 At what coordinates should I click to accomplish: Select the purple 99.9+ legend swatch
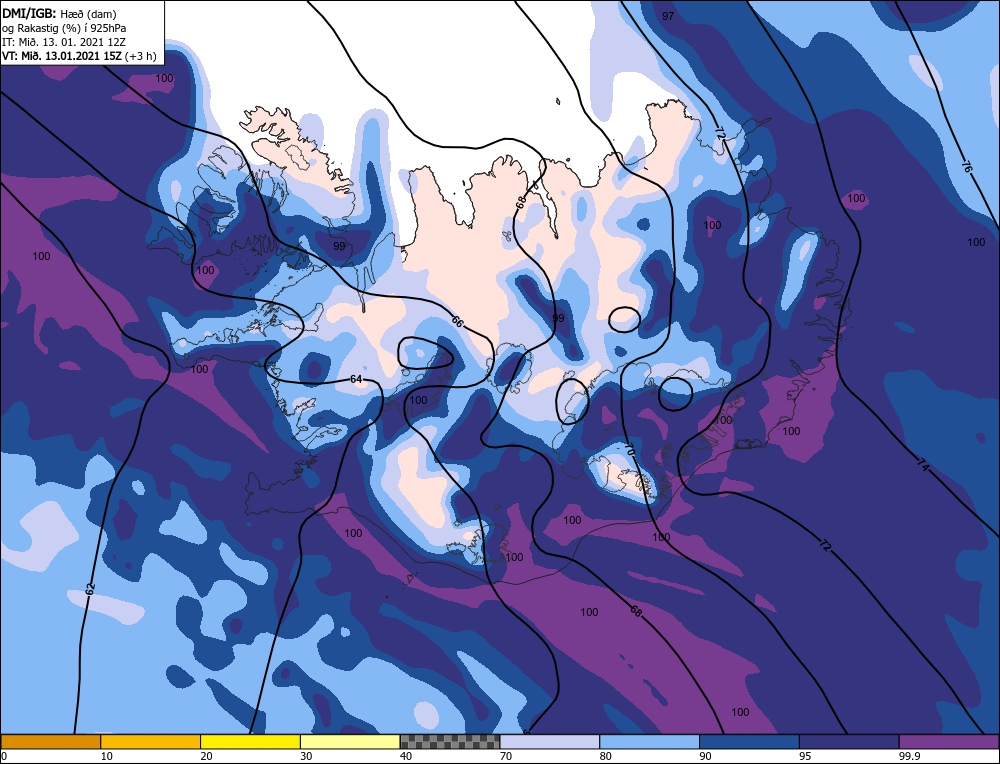[950, 742]
